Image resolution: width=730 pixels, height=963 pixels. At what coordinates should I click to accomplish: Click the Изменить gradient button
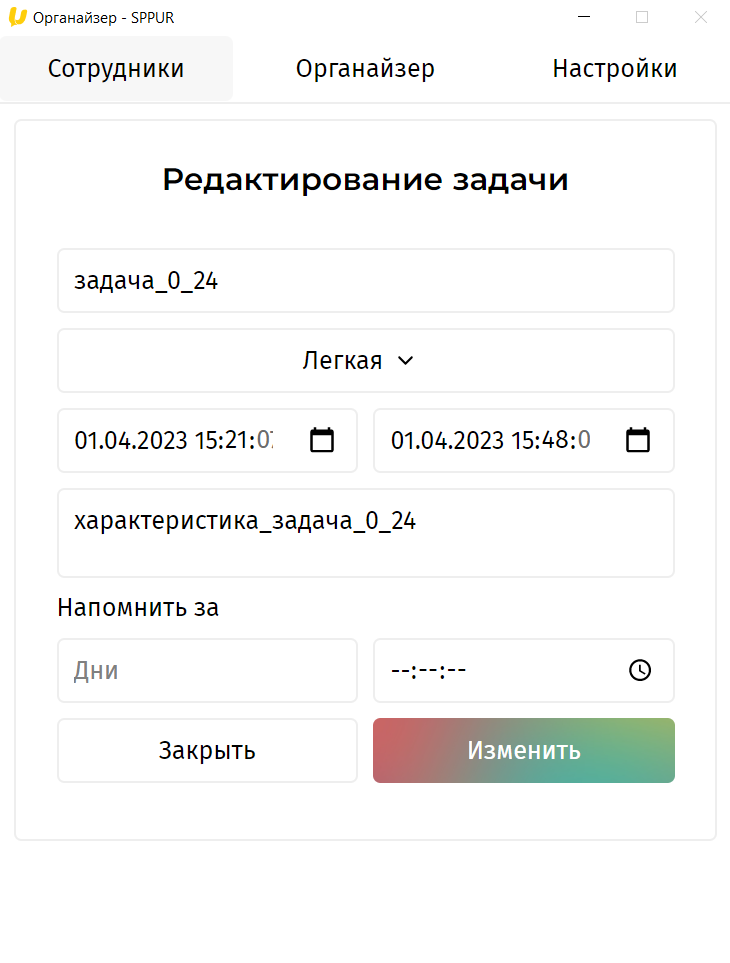click(524, 751)
